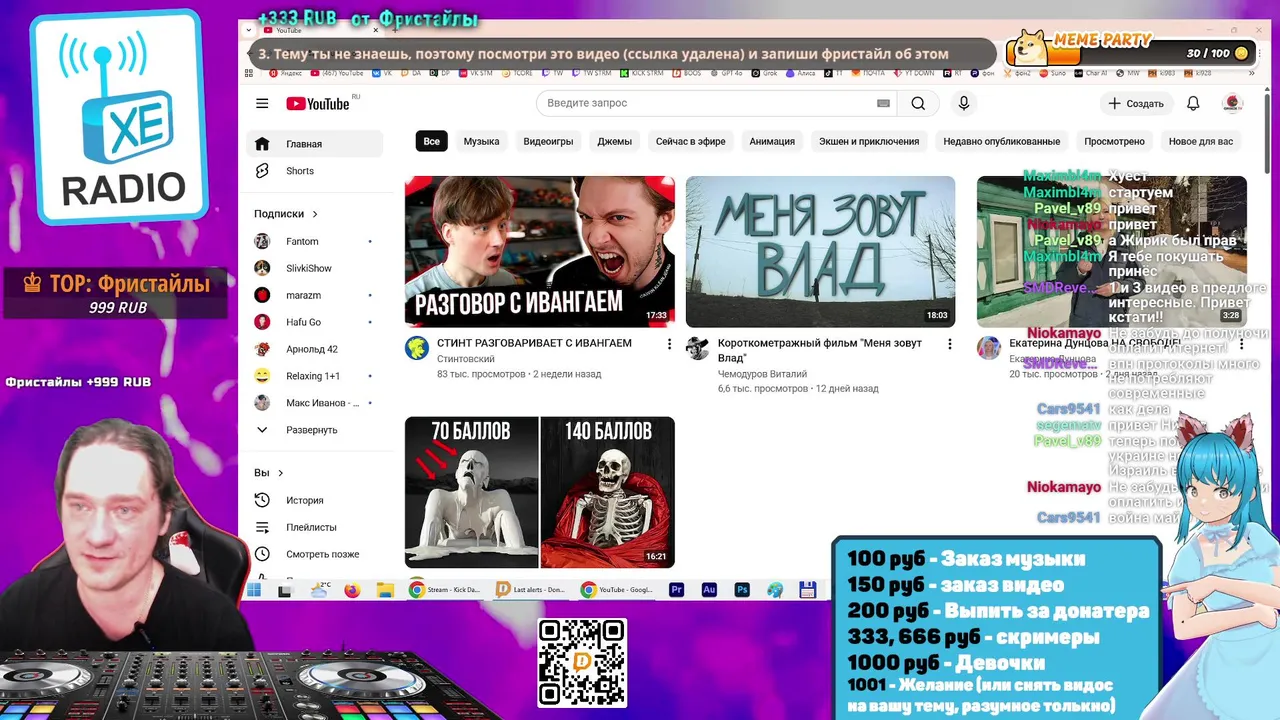This screenshot has width=1280, height=720.
Task: Select the Видеоигры filter chip
Action: [x=548, y=141]
